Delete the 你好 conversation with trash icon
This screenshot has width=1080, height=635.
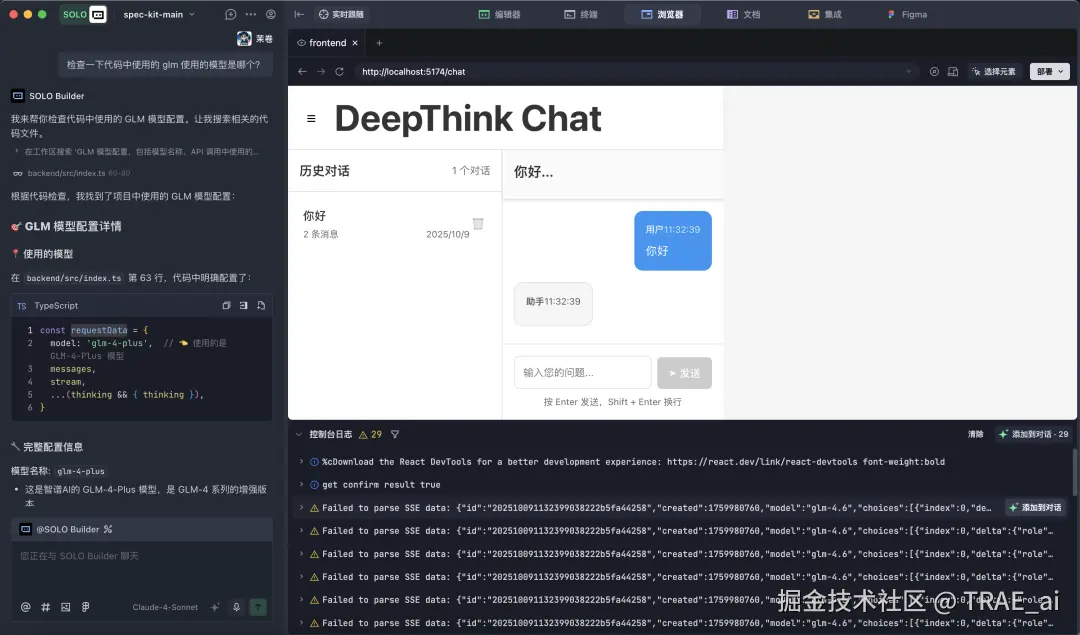[478, 224]
